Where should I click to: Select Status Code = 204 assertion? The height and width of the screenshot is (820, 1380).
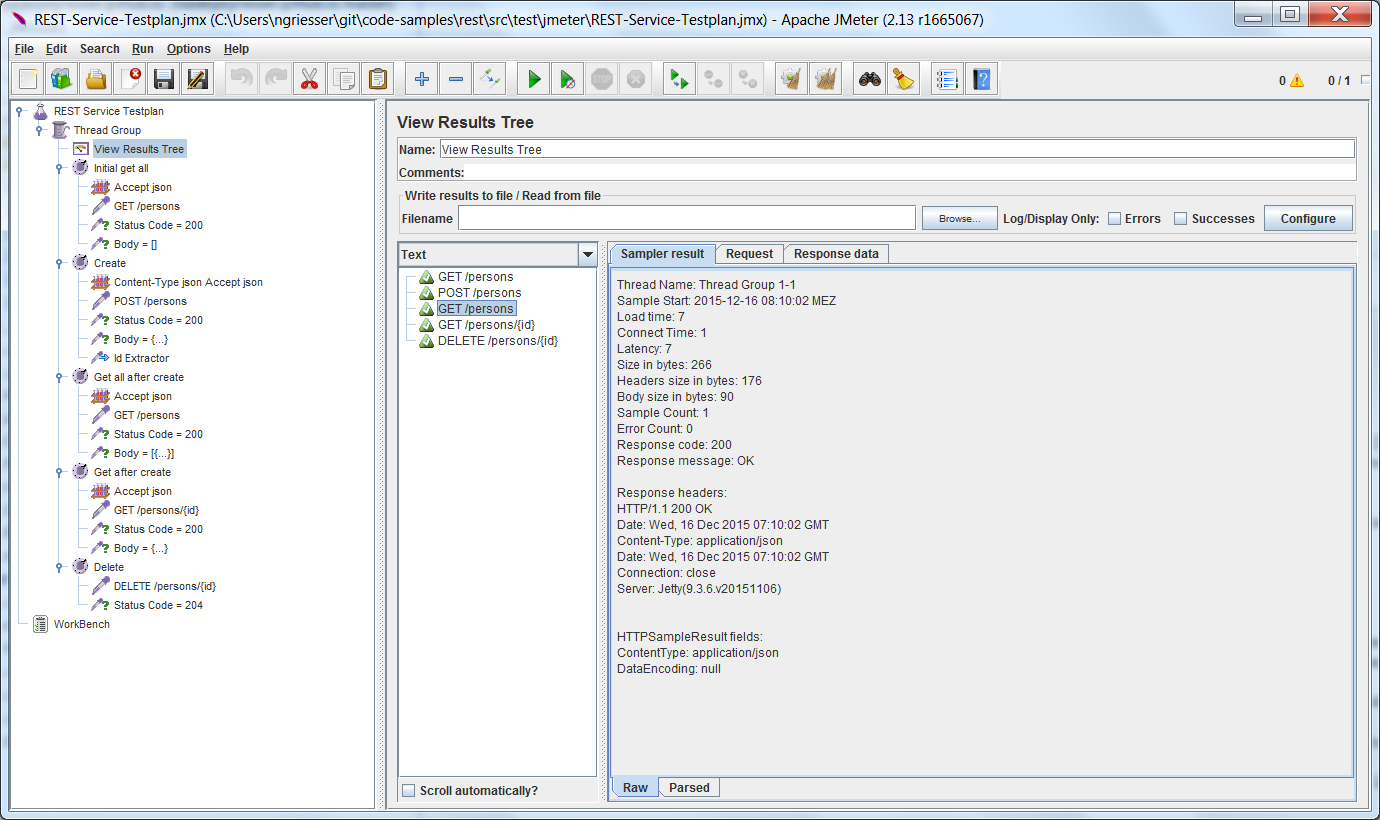coord(158,605)
